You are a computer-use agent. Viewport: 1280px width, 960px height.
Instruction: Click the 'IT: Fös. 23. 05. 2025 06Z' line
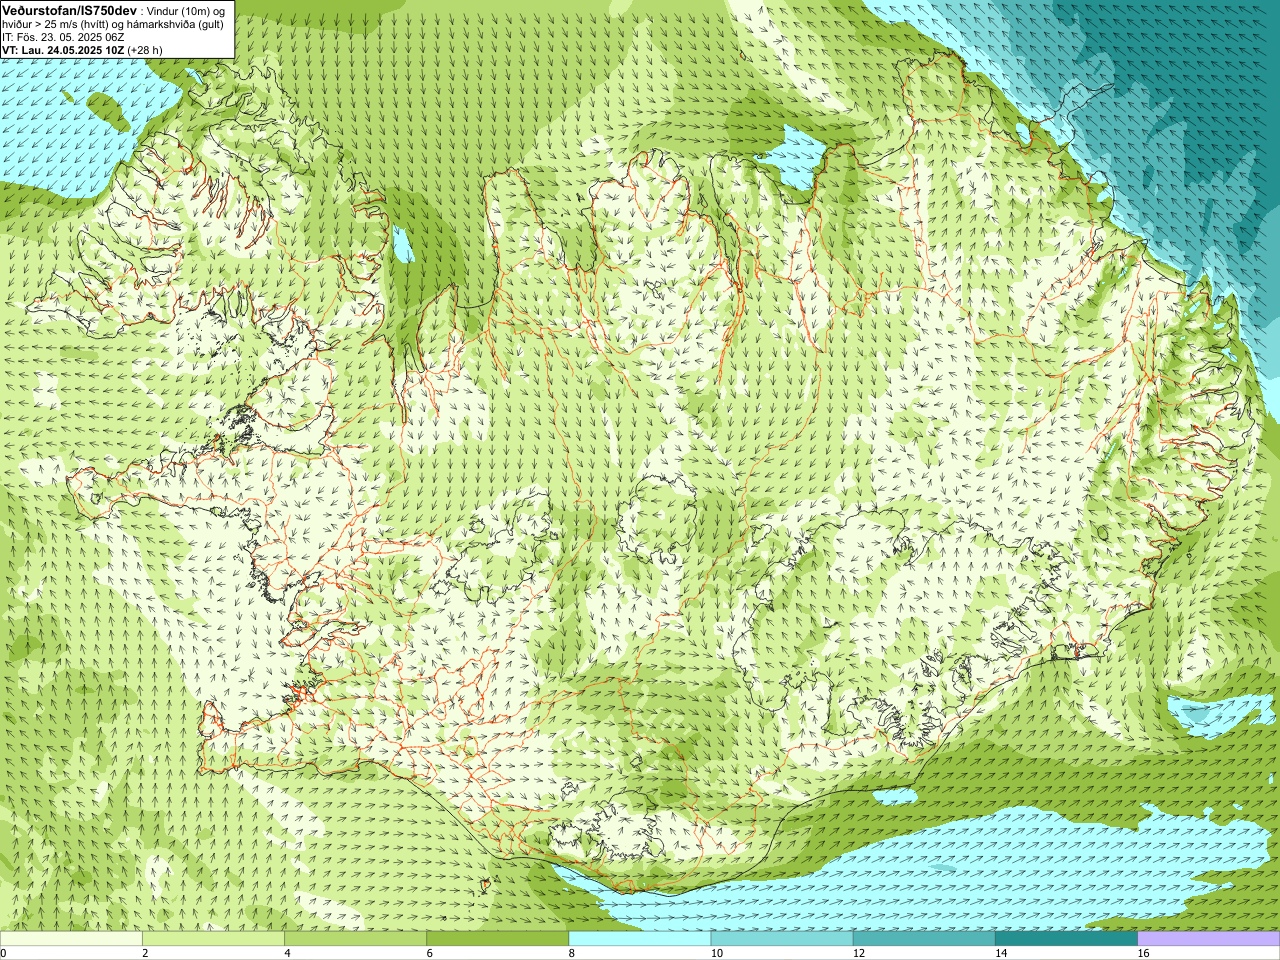63,37
